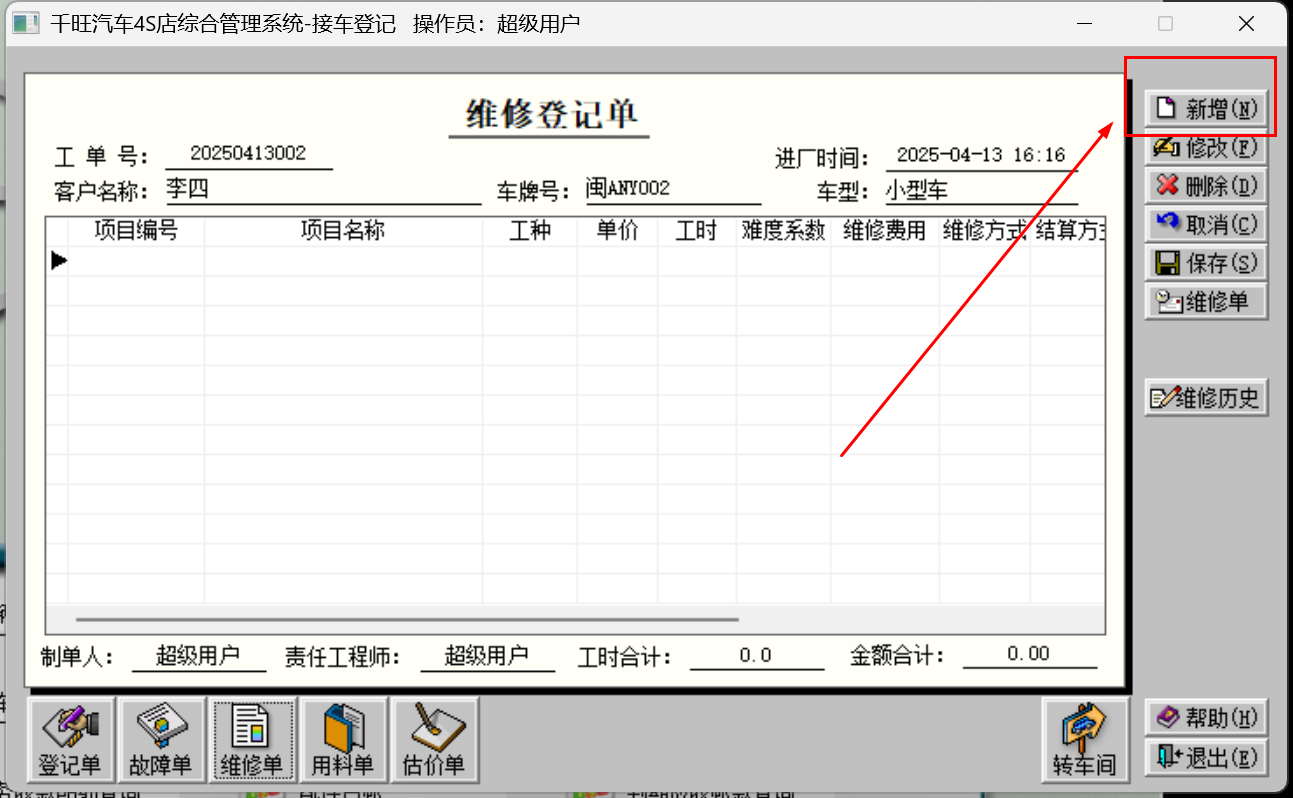
Task: Click the 维修方式 column header
Action: click(x=985, y=231)
